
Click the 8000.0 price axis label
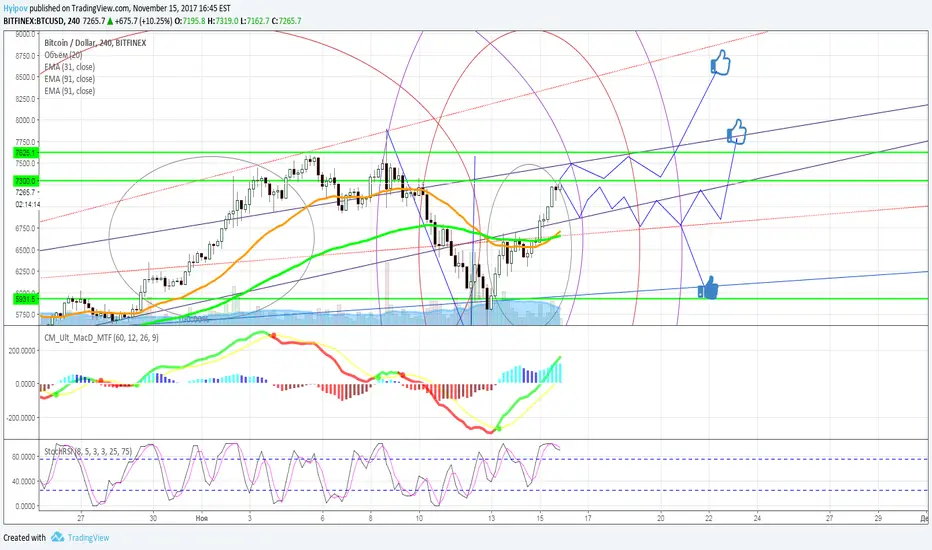pos(26,120)
